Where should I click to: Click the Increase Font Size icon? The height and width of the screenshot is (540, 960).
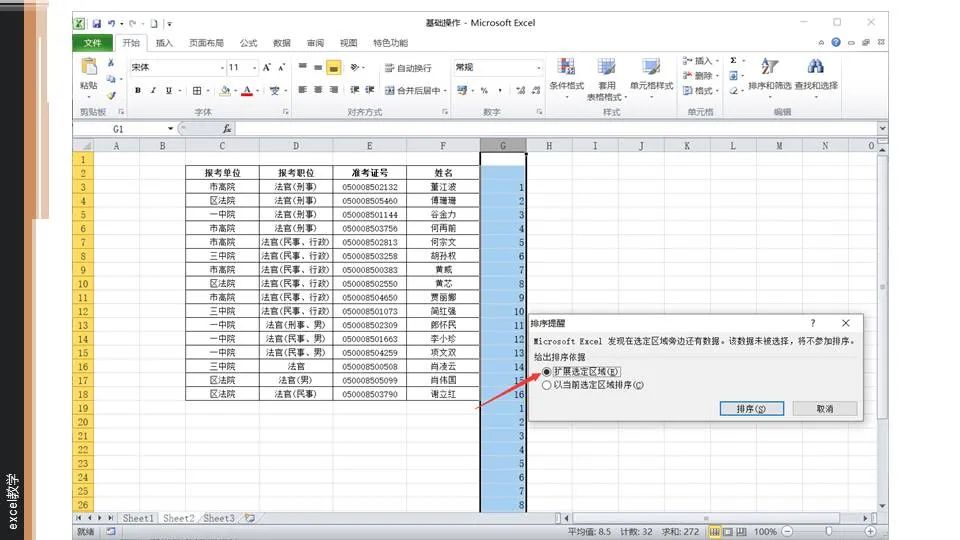point(267,67)
